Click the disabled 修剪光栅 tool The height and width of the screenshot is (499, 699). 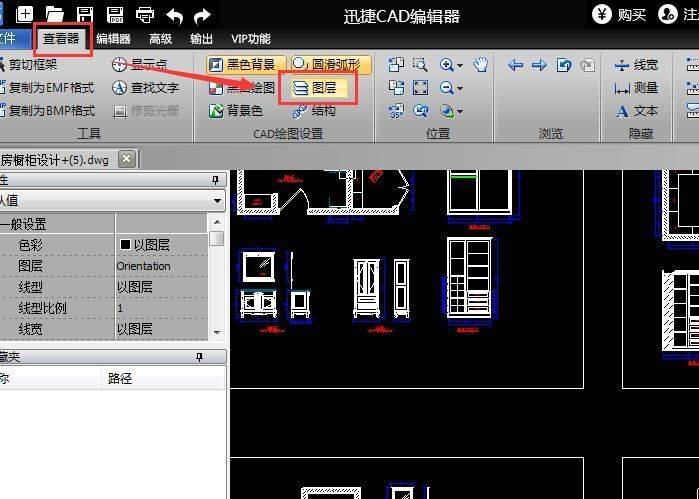145,111
